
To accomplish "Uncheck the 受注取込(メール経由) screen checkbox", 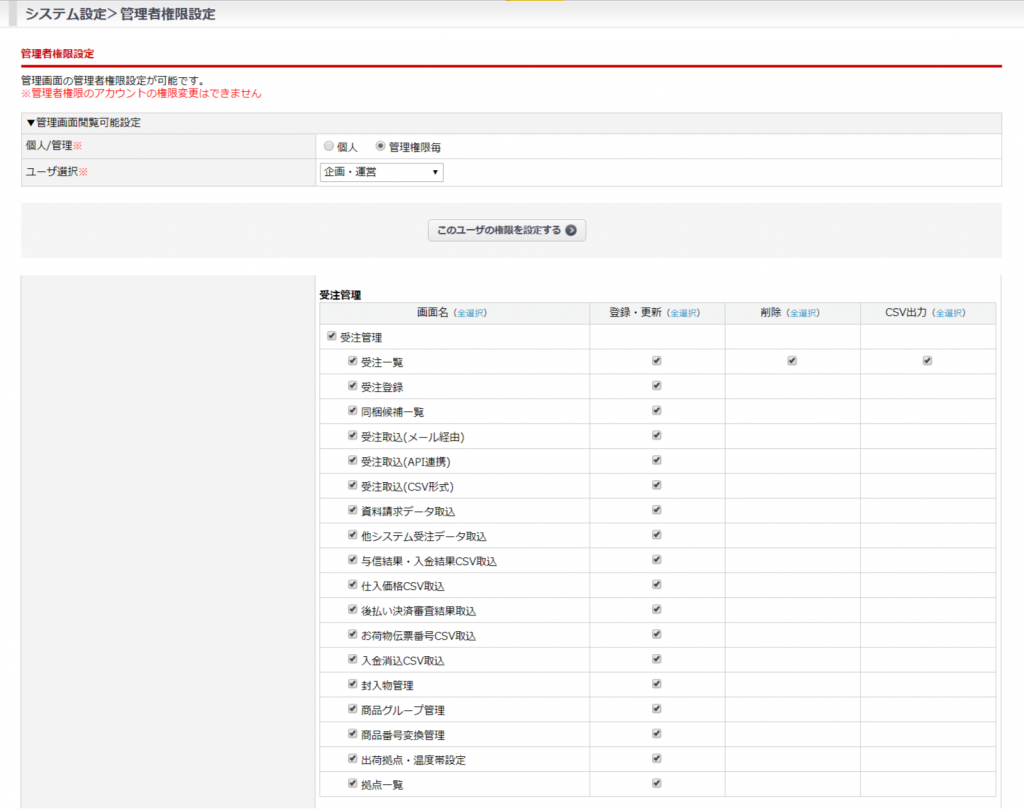I will [x=353, y=436].
